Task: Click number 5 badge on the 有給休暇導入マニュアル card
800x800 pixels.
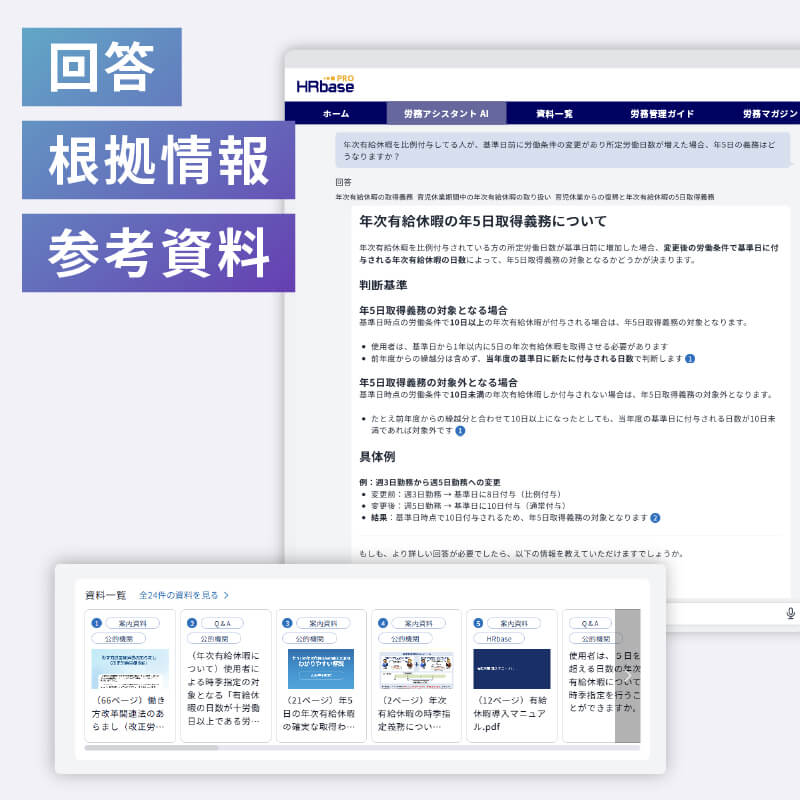Action: coord(478,622)
